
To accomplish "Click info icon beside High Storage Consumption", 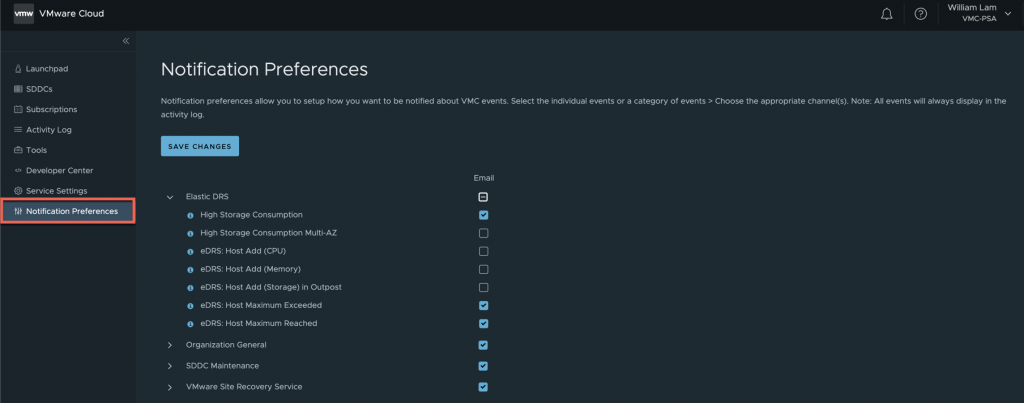I will click(190, 215).
